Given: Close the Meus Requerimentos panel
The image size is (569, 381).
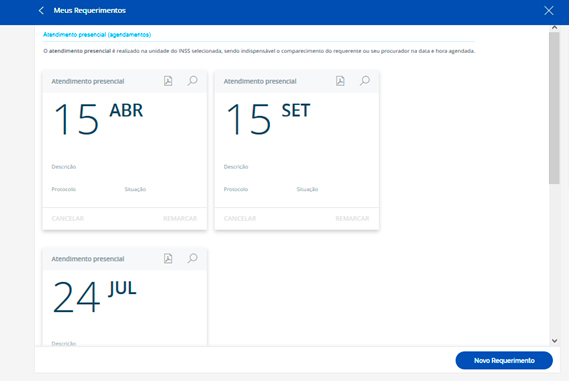Looking at the screenshot, I should (549, 11).
